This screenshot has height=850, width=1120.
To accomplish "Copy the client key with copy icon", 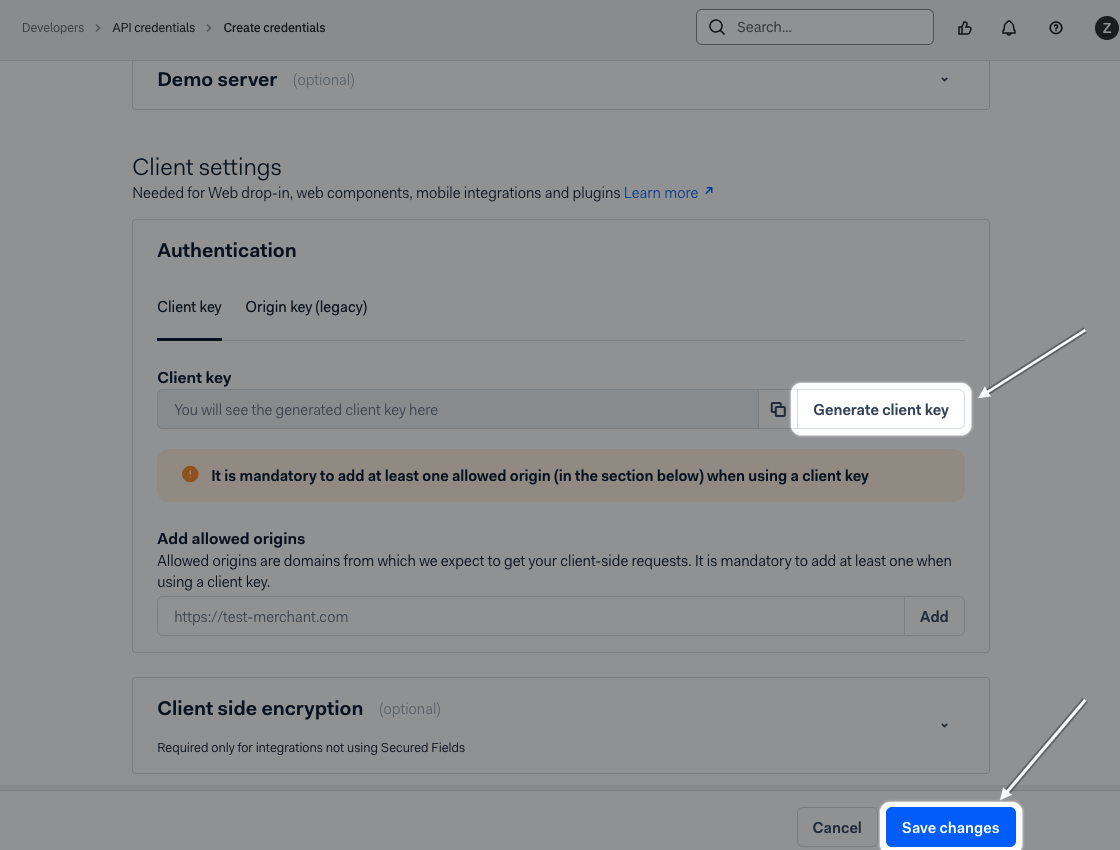I will point(778,409).
